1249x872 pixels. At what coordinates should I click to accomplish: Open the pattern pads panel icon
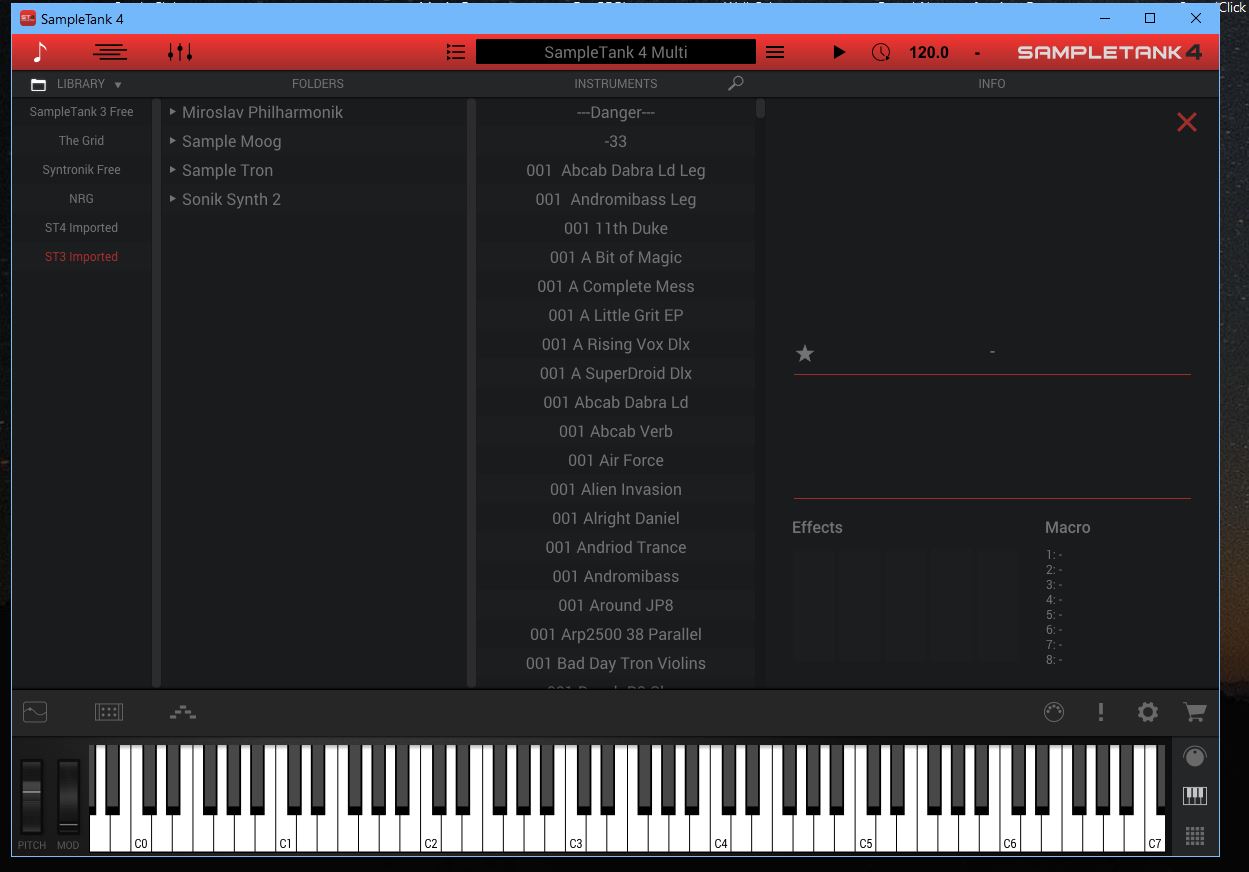109,712
